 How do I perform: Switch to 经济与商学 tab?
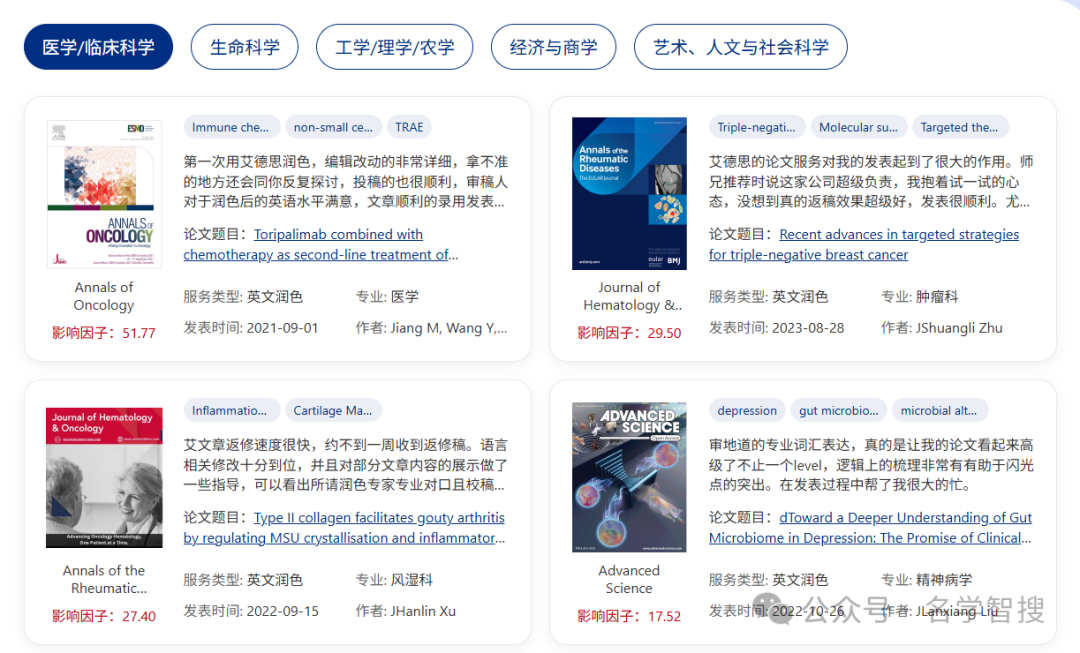click(553, 47)
